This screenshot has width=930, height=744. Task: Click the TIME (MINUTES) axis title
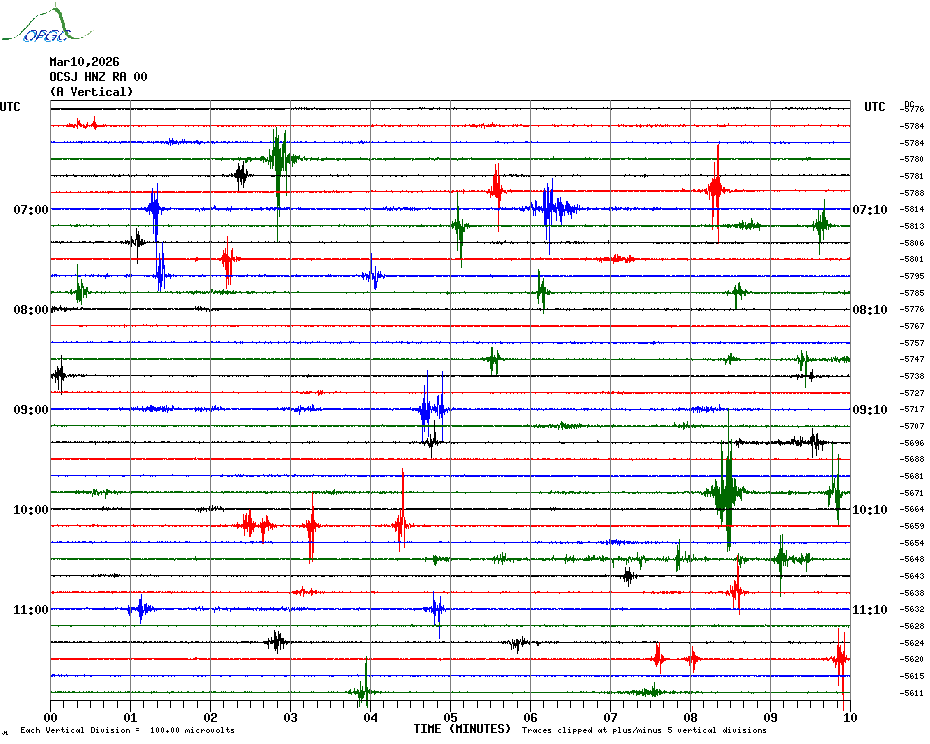[462, 730]
